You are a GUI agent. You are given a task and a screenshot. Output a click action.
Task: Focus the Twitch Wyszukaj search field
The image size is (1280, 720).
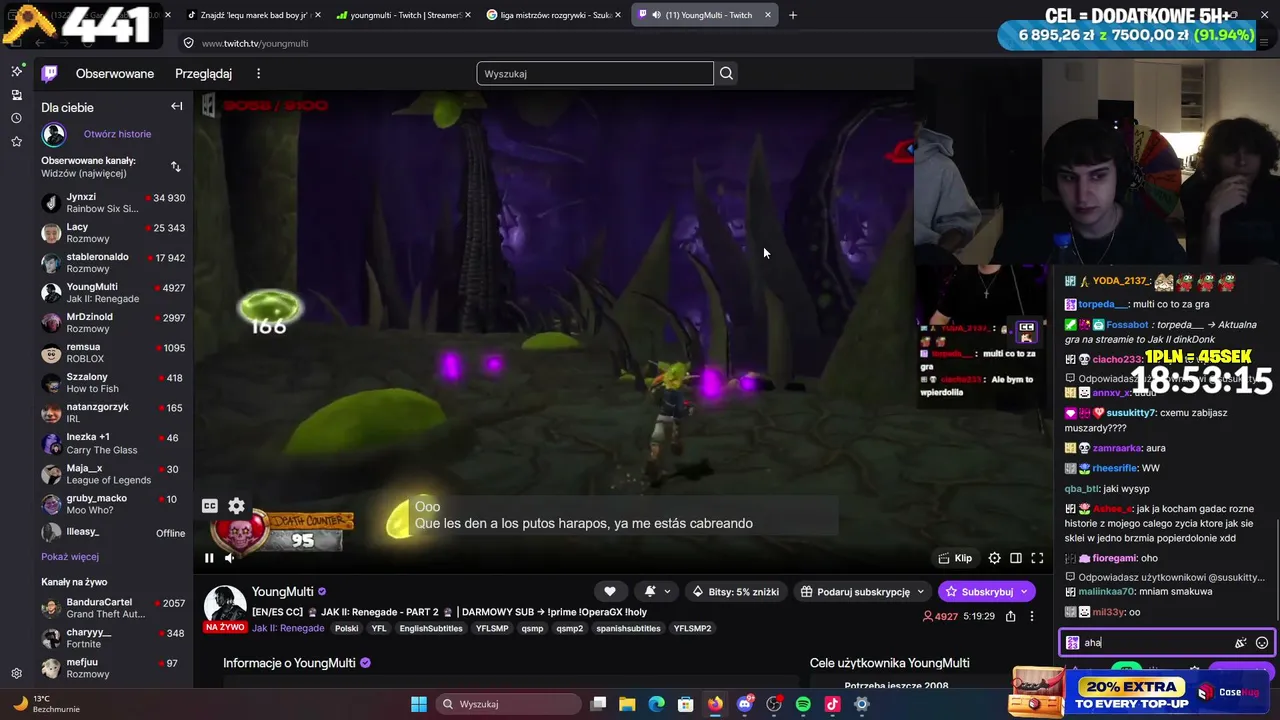click(x=595, y=73)
